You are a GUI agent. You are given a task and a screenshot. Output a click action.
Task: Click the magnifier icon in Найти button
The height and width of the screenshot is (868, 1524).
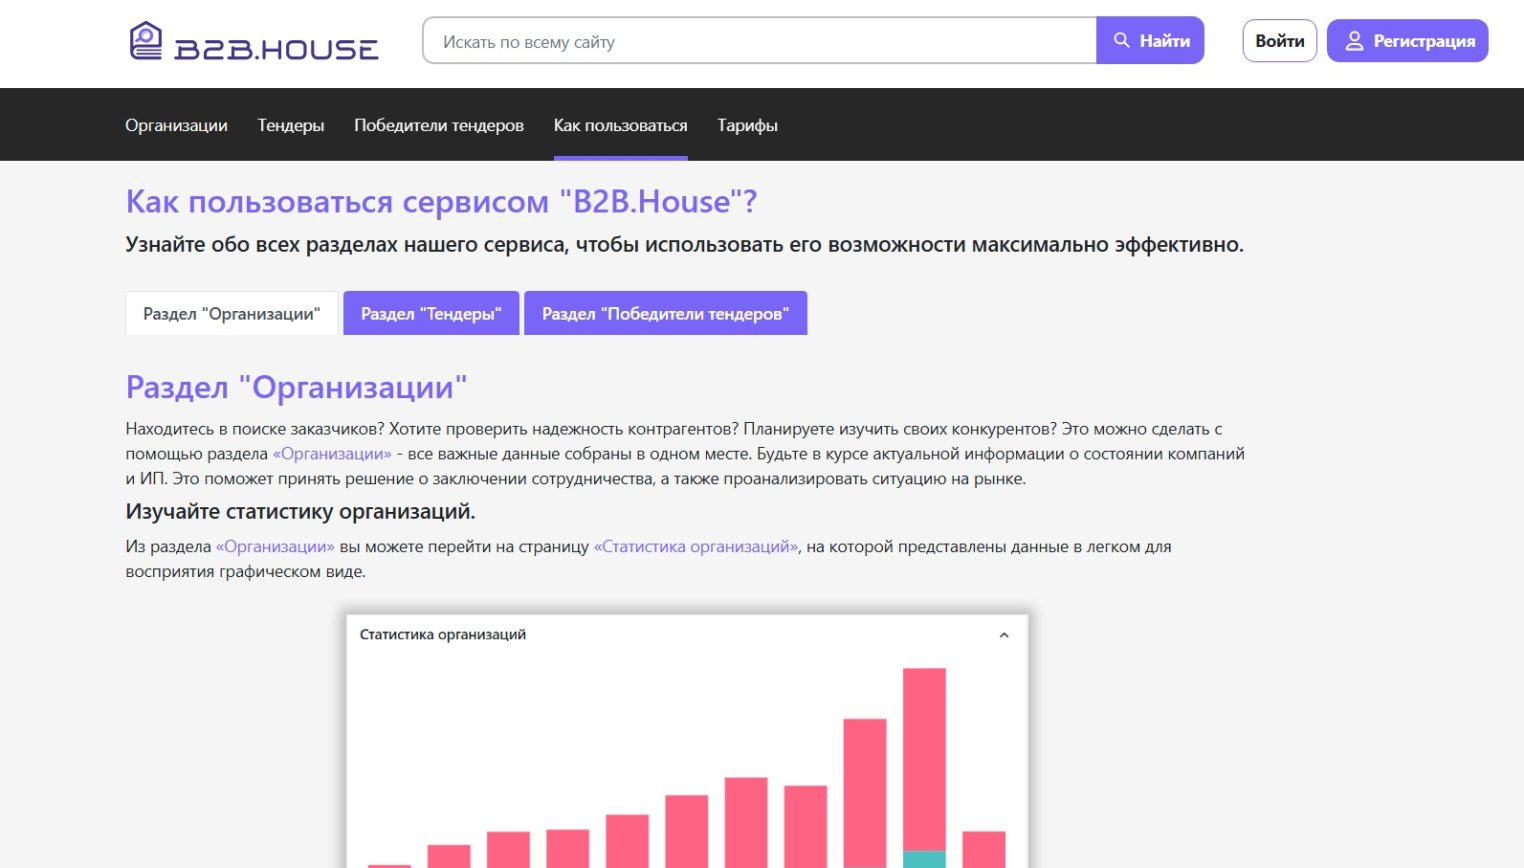[1122, 40]
